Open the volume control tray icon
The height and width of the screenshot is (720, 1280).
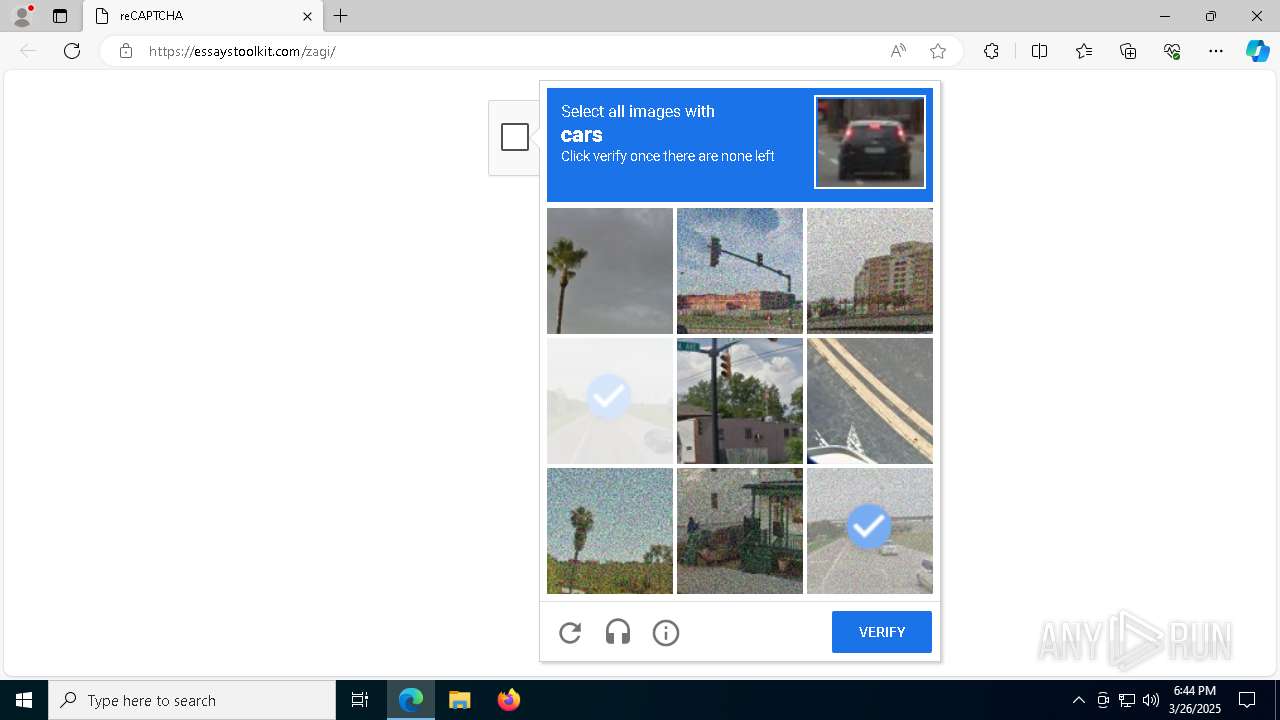(1150, 700)
